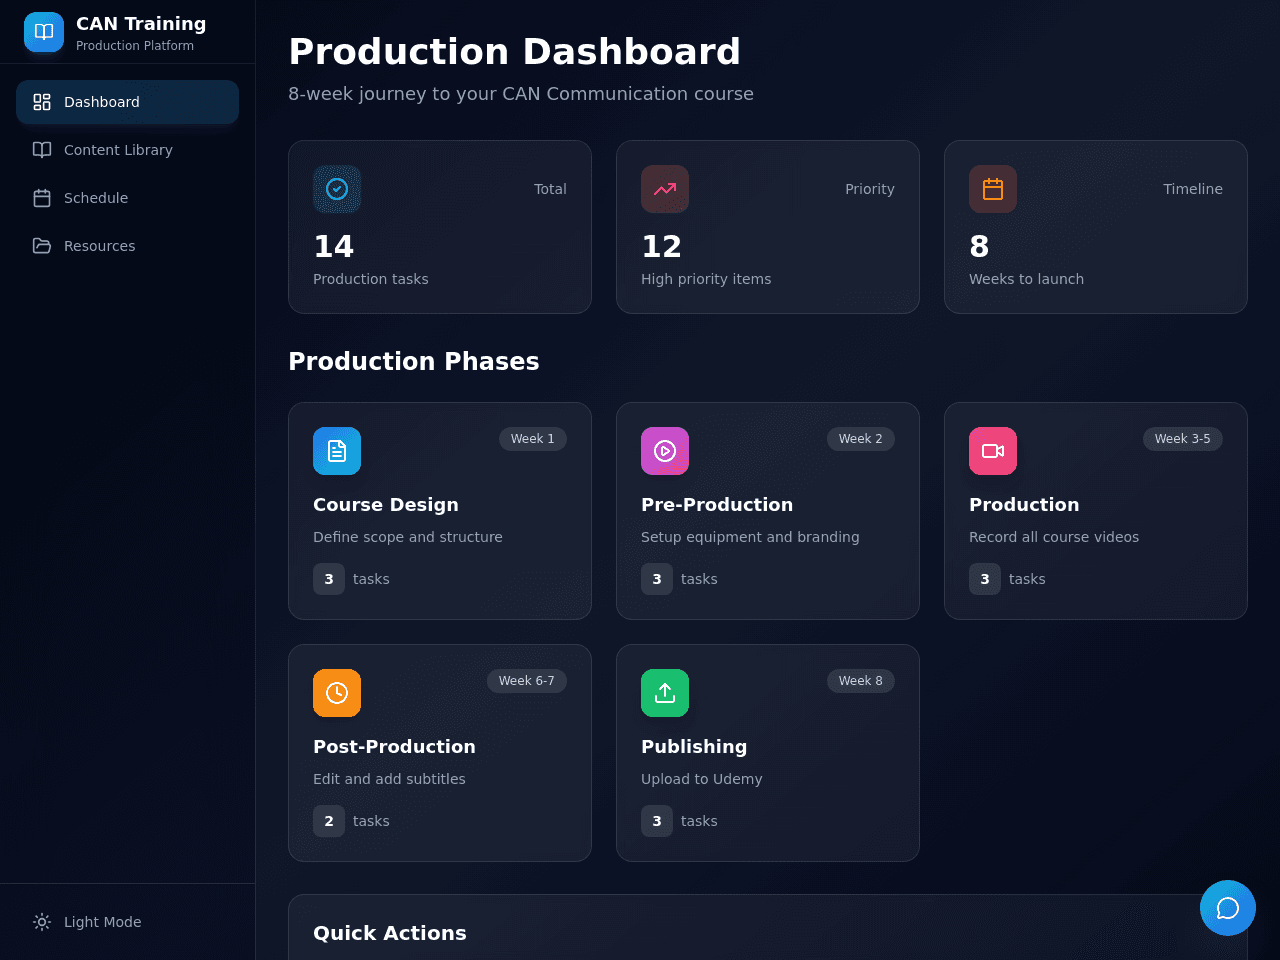The width and height of the screenshot is (1280, 960).
Task: Open the Publishing phase title
Action: point(694,747)
